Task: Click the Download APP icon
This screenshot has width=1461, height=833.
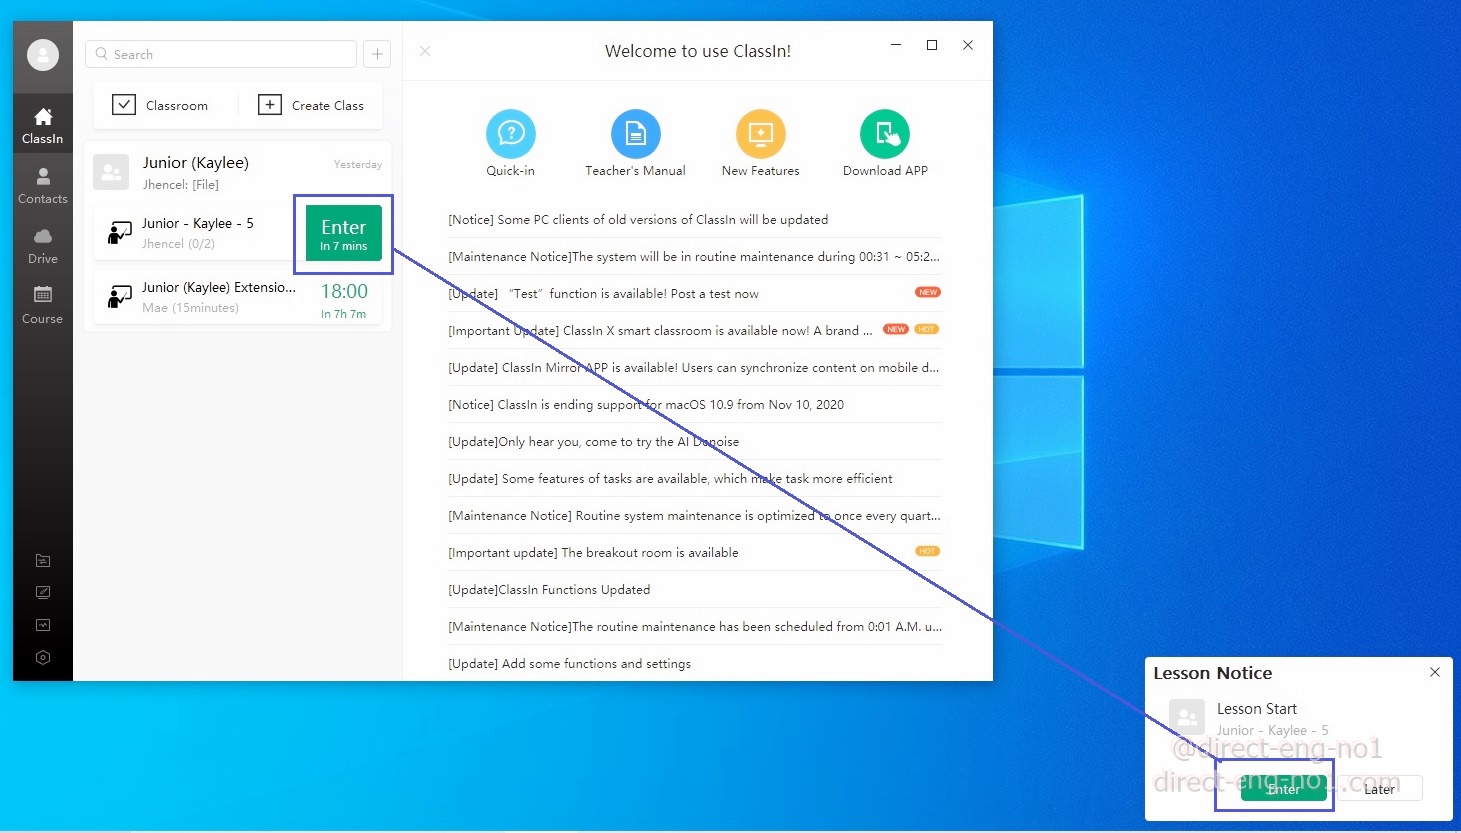Action: [x=885, y=134]
